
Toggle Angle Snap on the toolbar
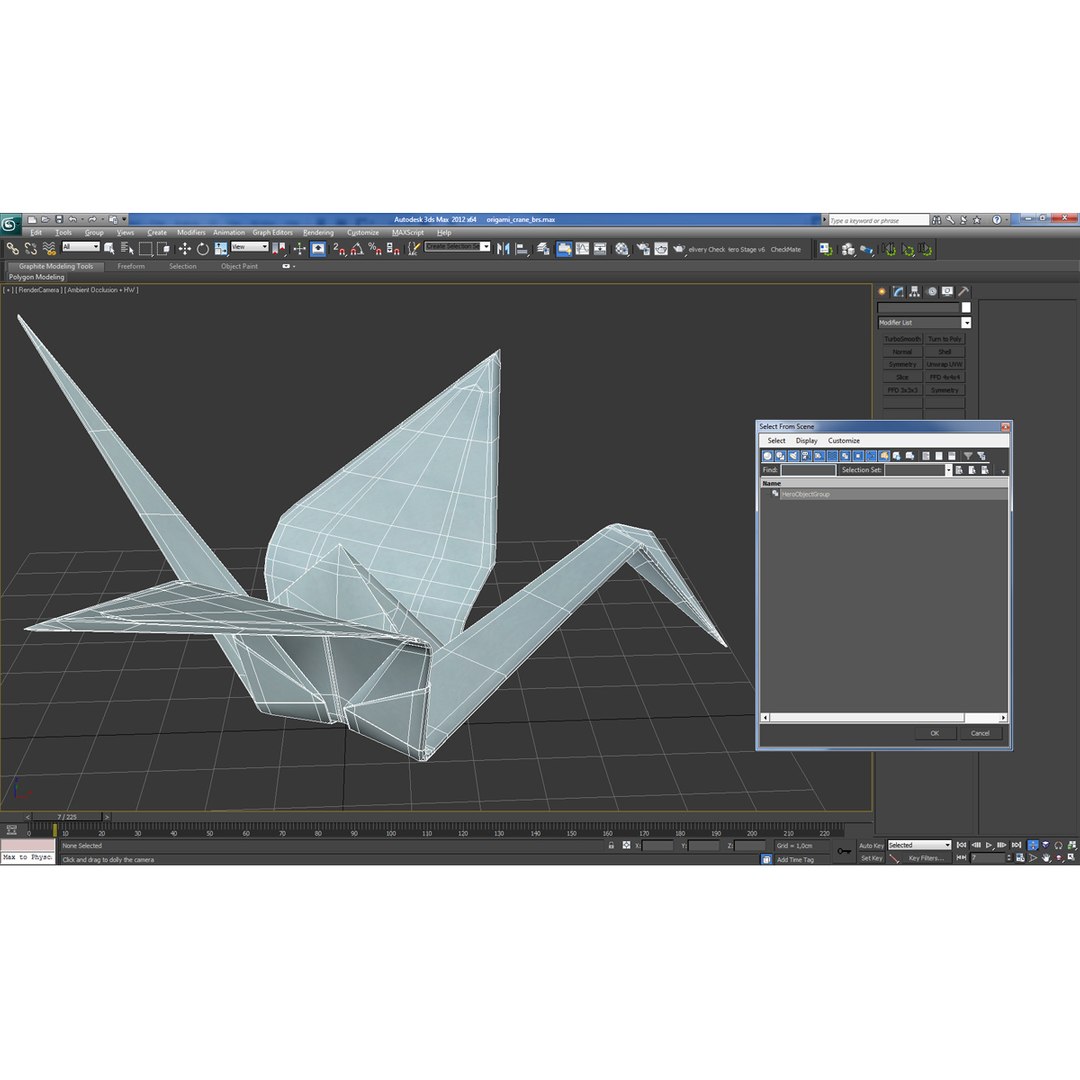point(357,249)
